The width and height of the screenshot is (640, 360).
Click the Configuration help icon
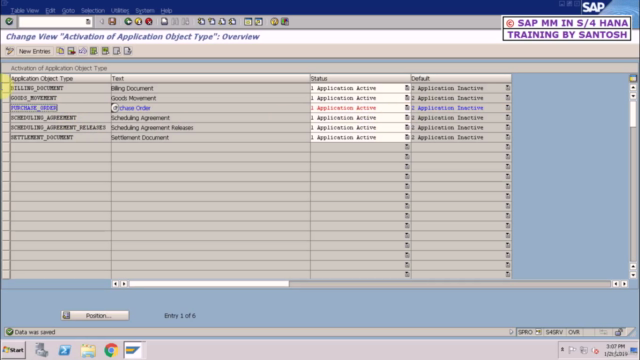tap(128, 51)
